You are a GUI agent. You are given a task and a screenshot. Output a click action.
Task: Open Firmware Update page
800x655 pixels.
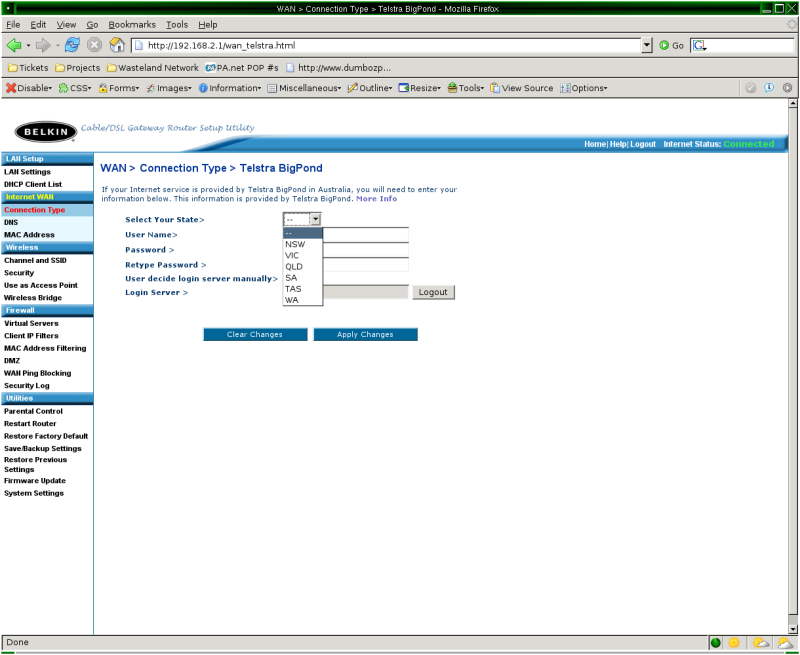[35, 481]
